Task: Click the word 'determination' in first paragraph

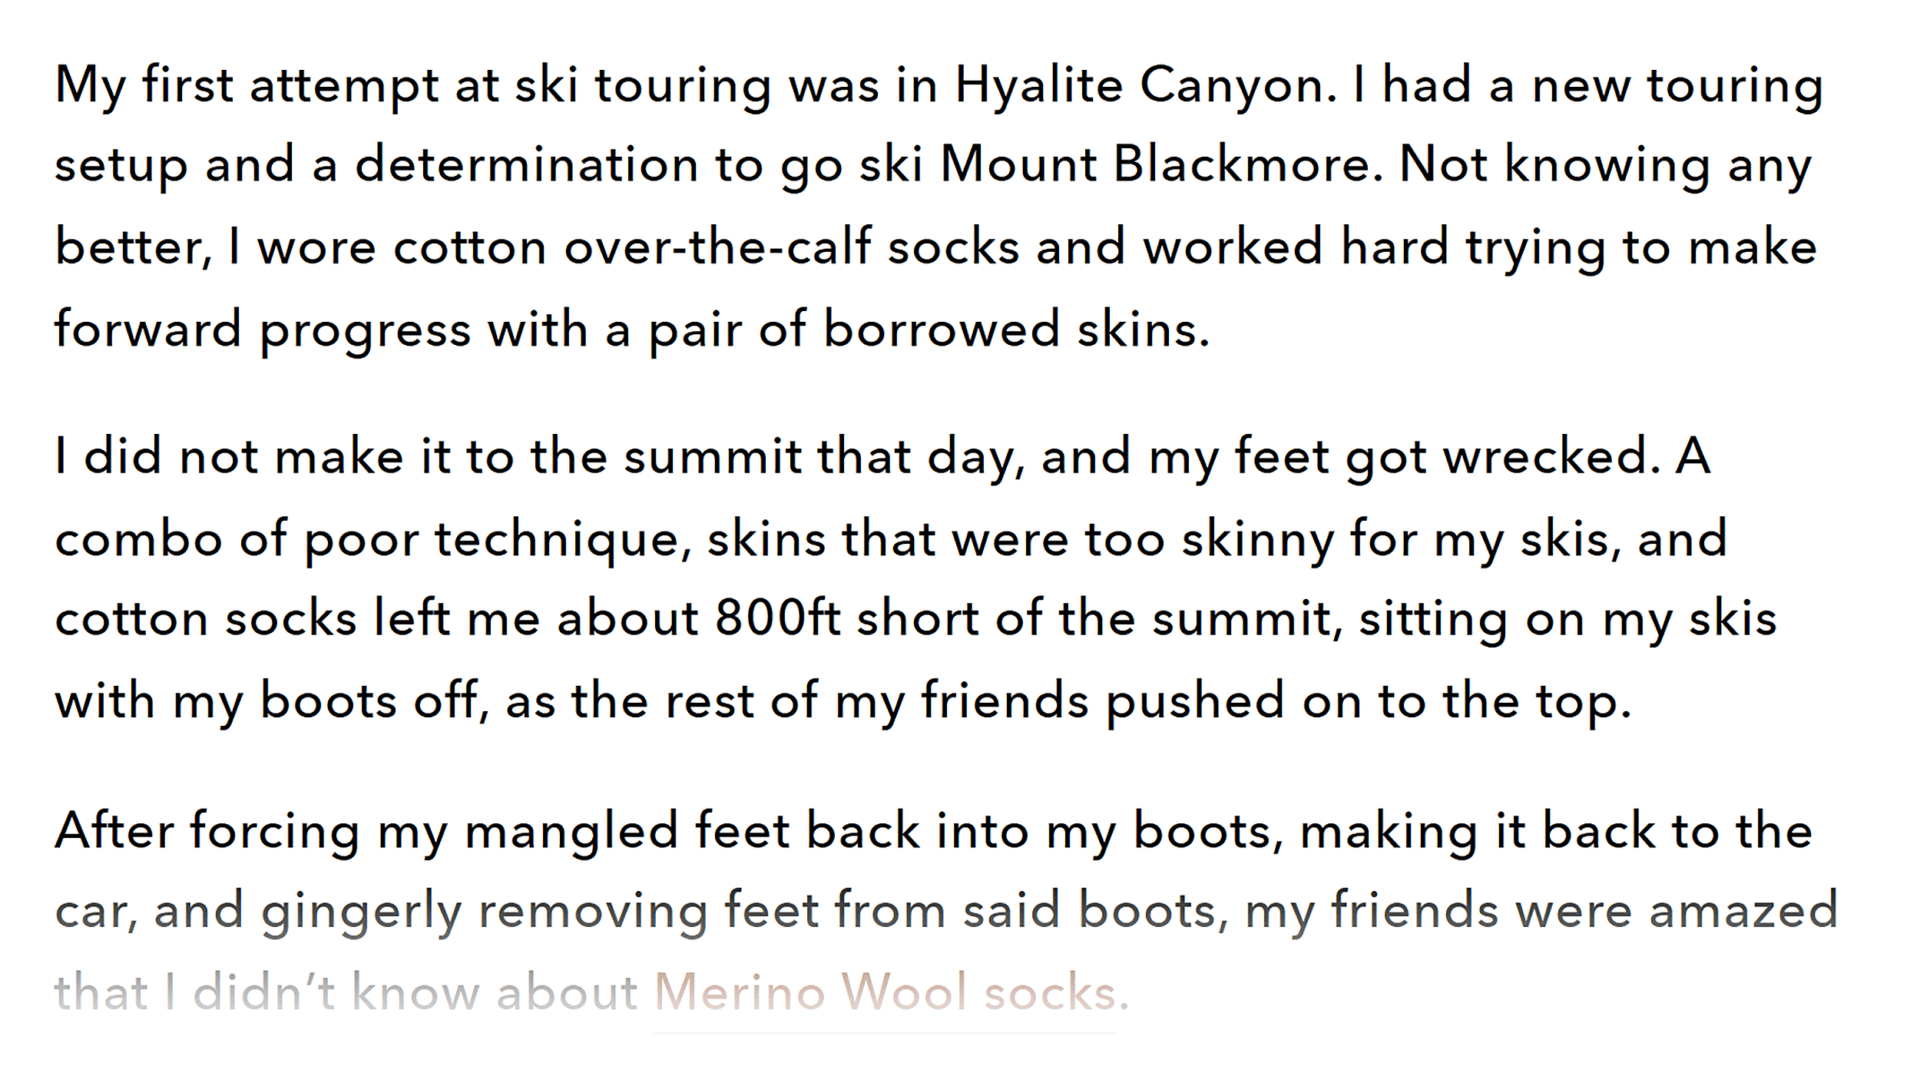Action: click(526, 165)
